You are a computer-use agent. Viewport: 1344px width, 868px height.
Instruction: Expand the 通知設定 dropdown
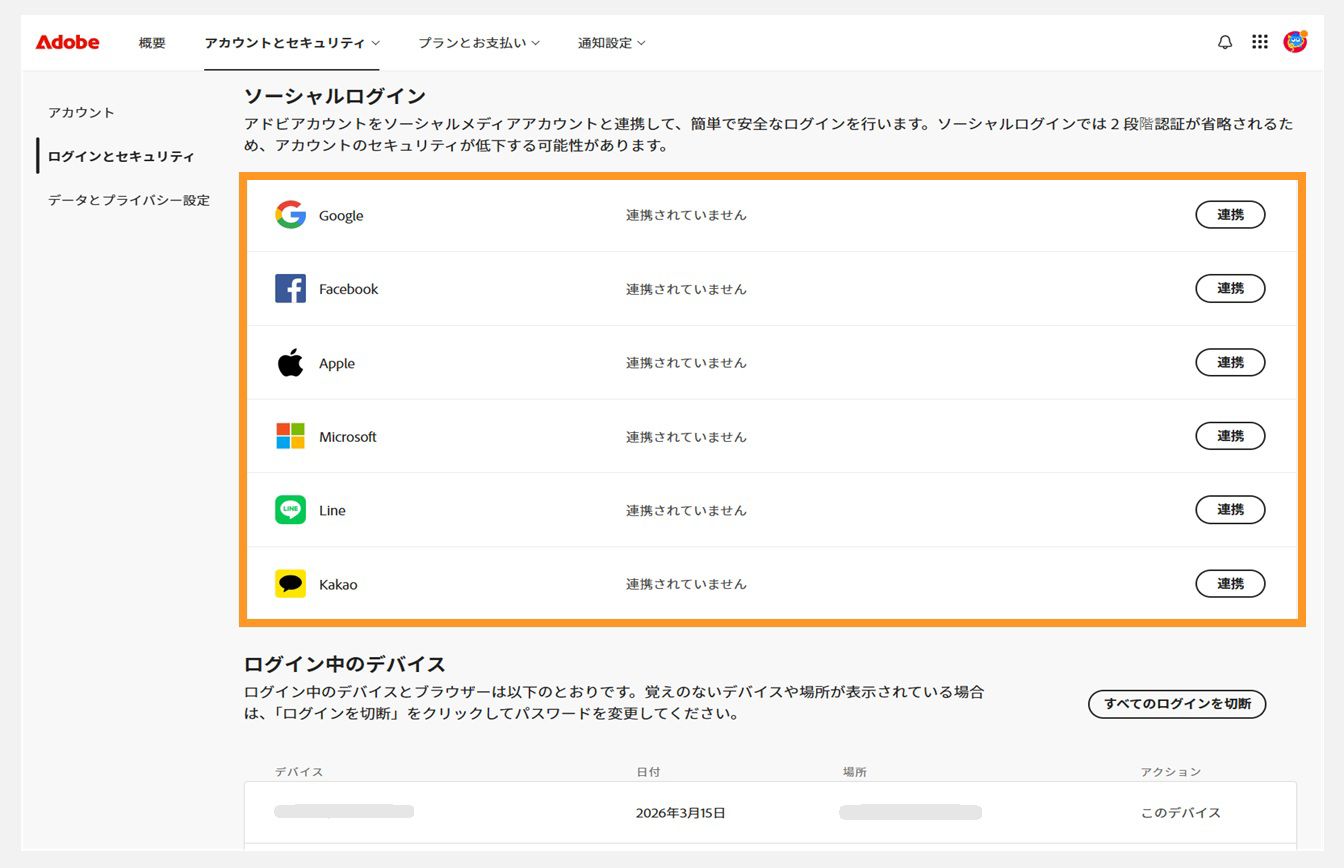(611, 43)
